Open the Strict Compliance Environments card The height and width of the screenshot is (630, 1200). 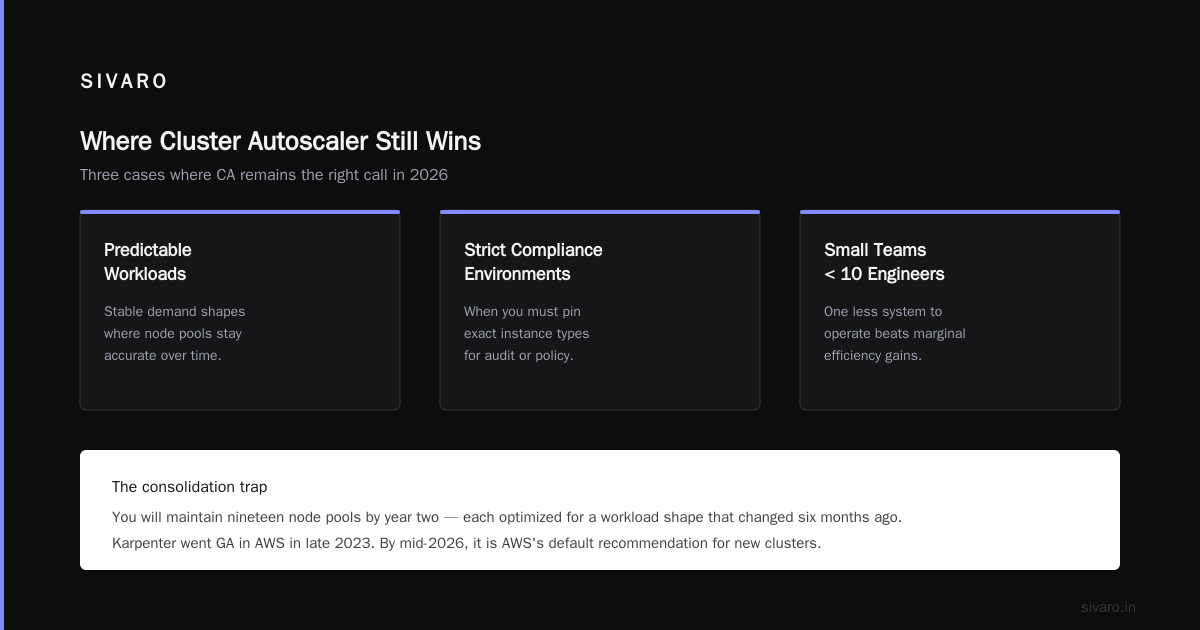tap(600, 310)
